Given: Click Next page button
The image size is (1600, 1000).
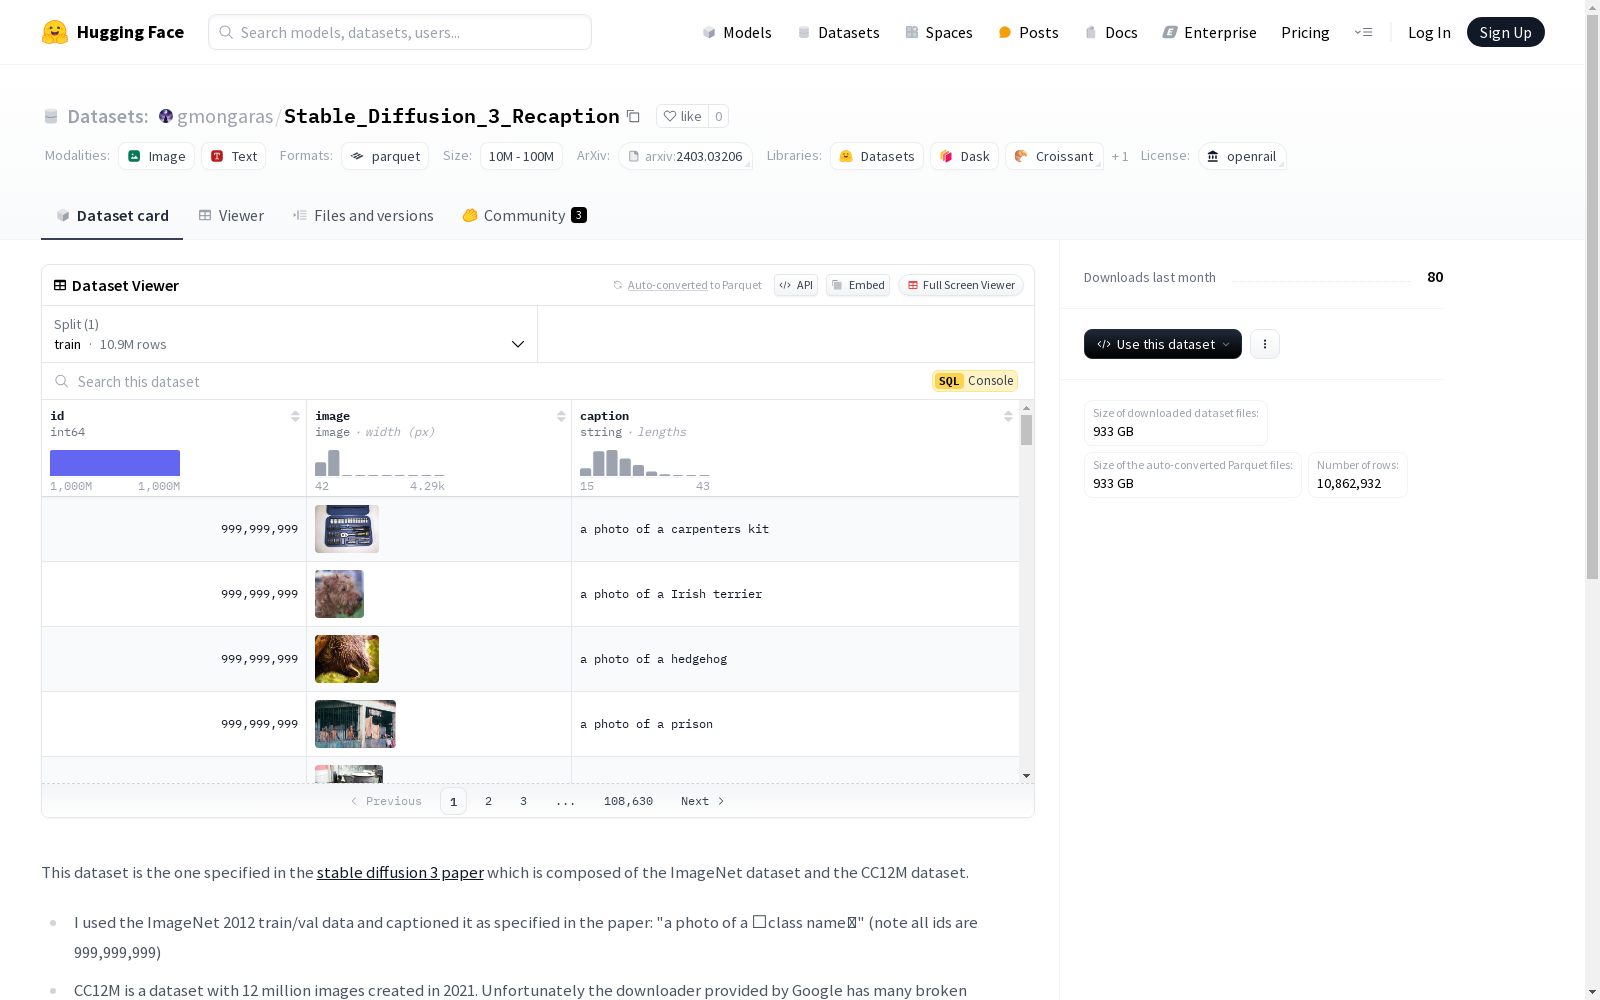Looking at the screenshot, I should [x=702, y=801].
